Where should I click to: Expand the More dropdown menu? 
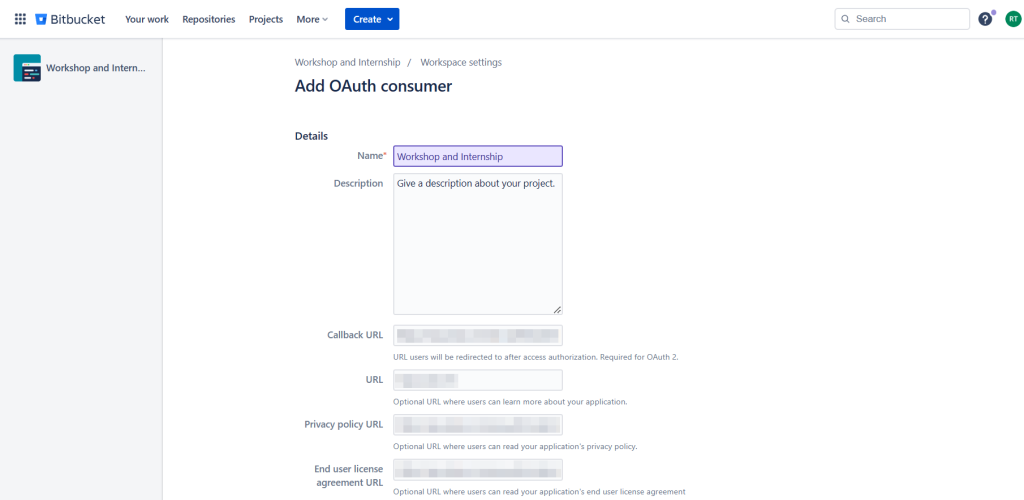tap(312, 19)
